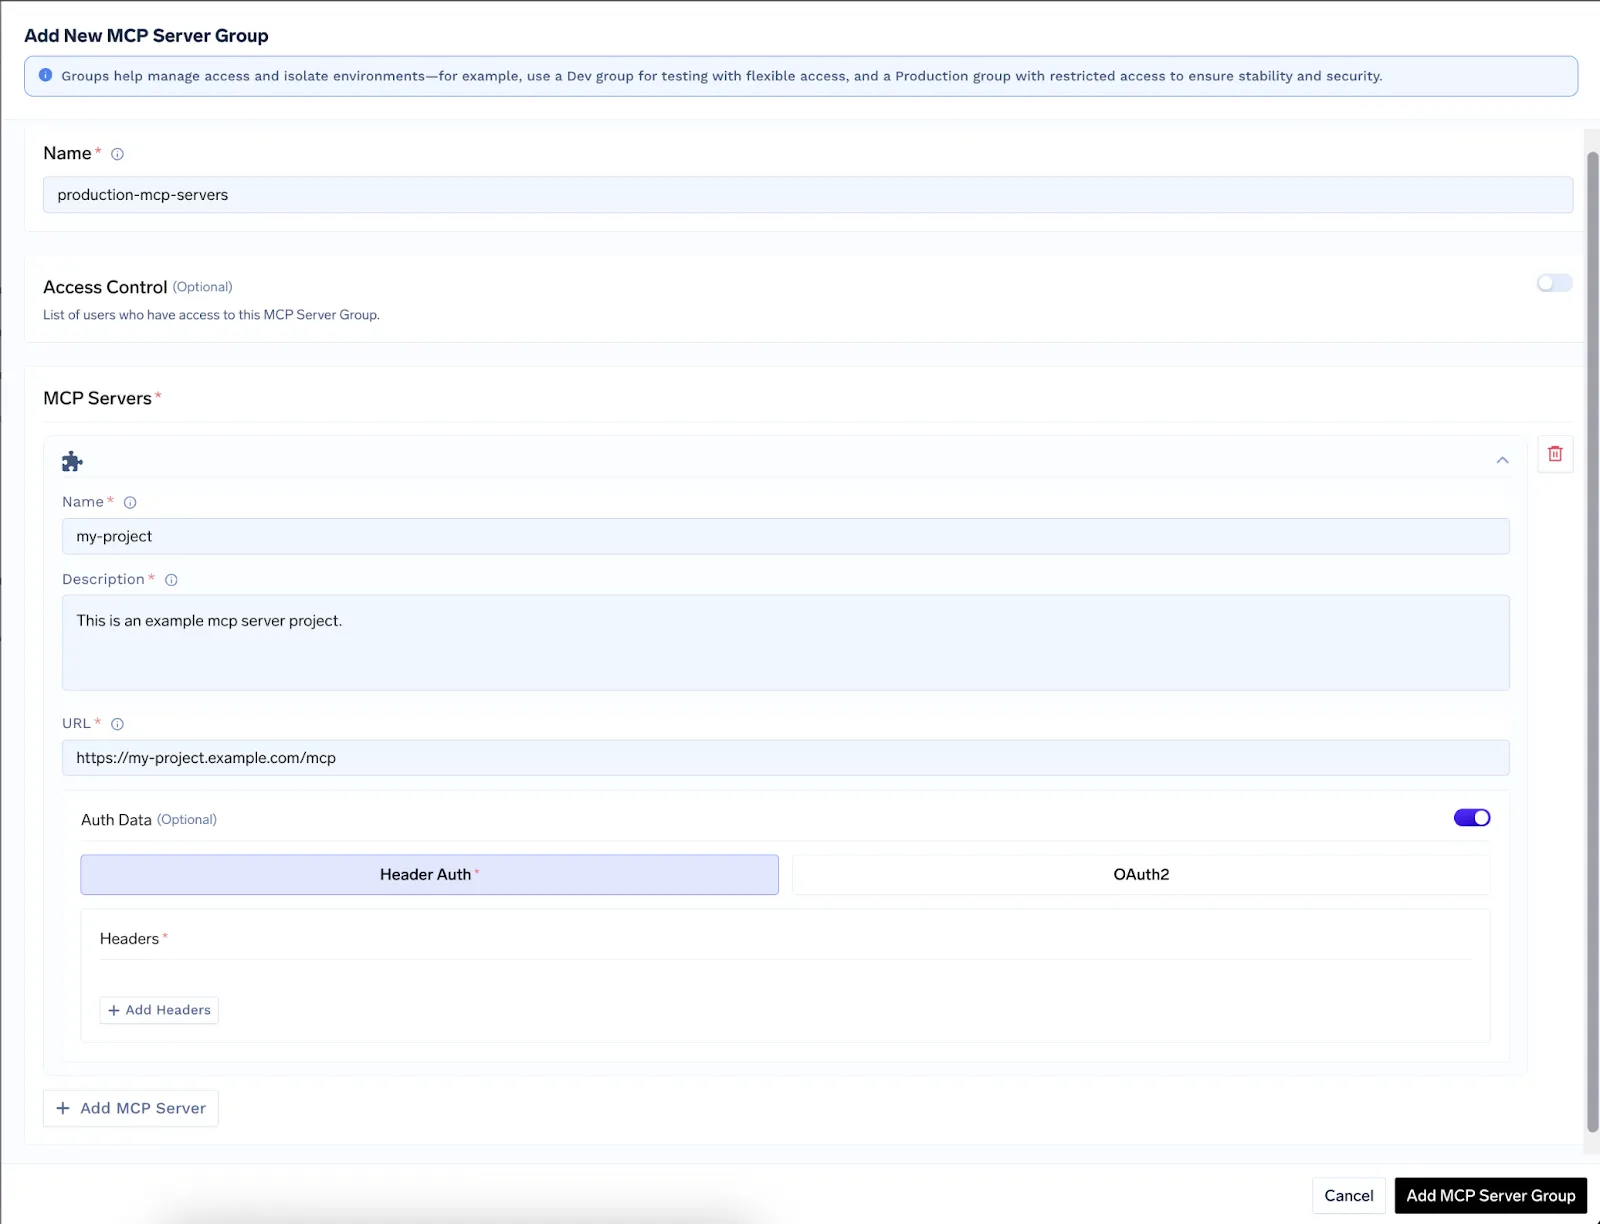Screen dimensions: 1600x1224
Task: Delete the my-project server using the trash icon
Action: click(1556, 454)
